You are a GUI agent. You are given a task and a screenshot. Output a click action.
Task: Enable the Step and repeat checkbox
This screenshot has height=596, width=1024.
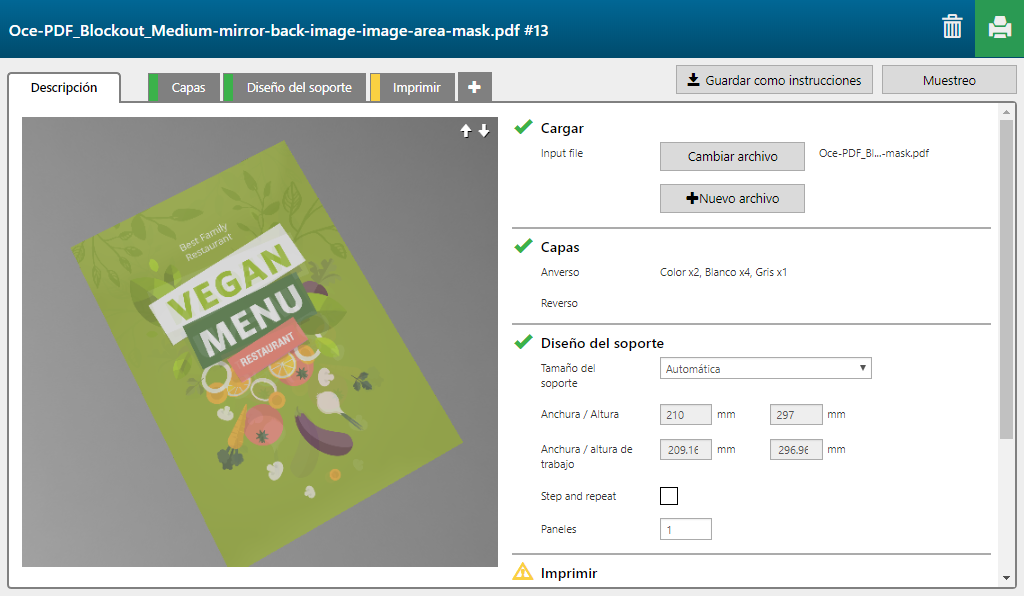pyautogui.click(x=669, y=496)
